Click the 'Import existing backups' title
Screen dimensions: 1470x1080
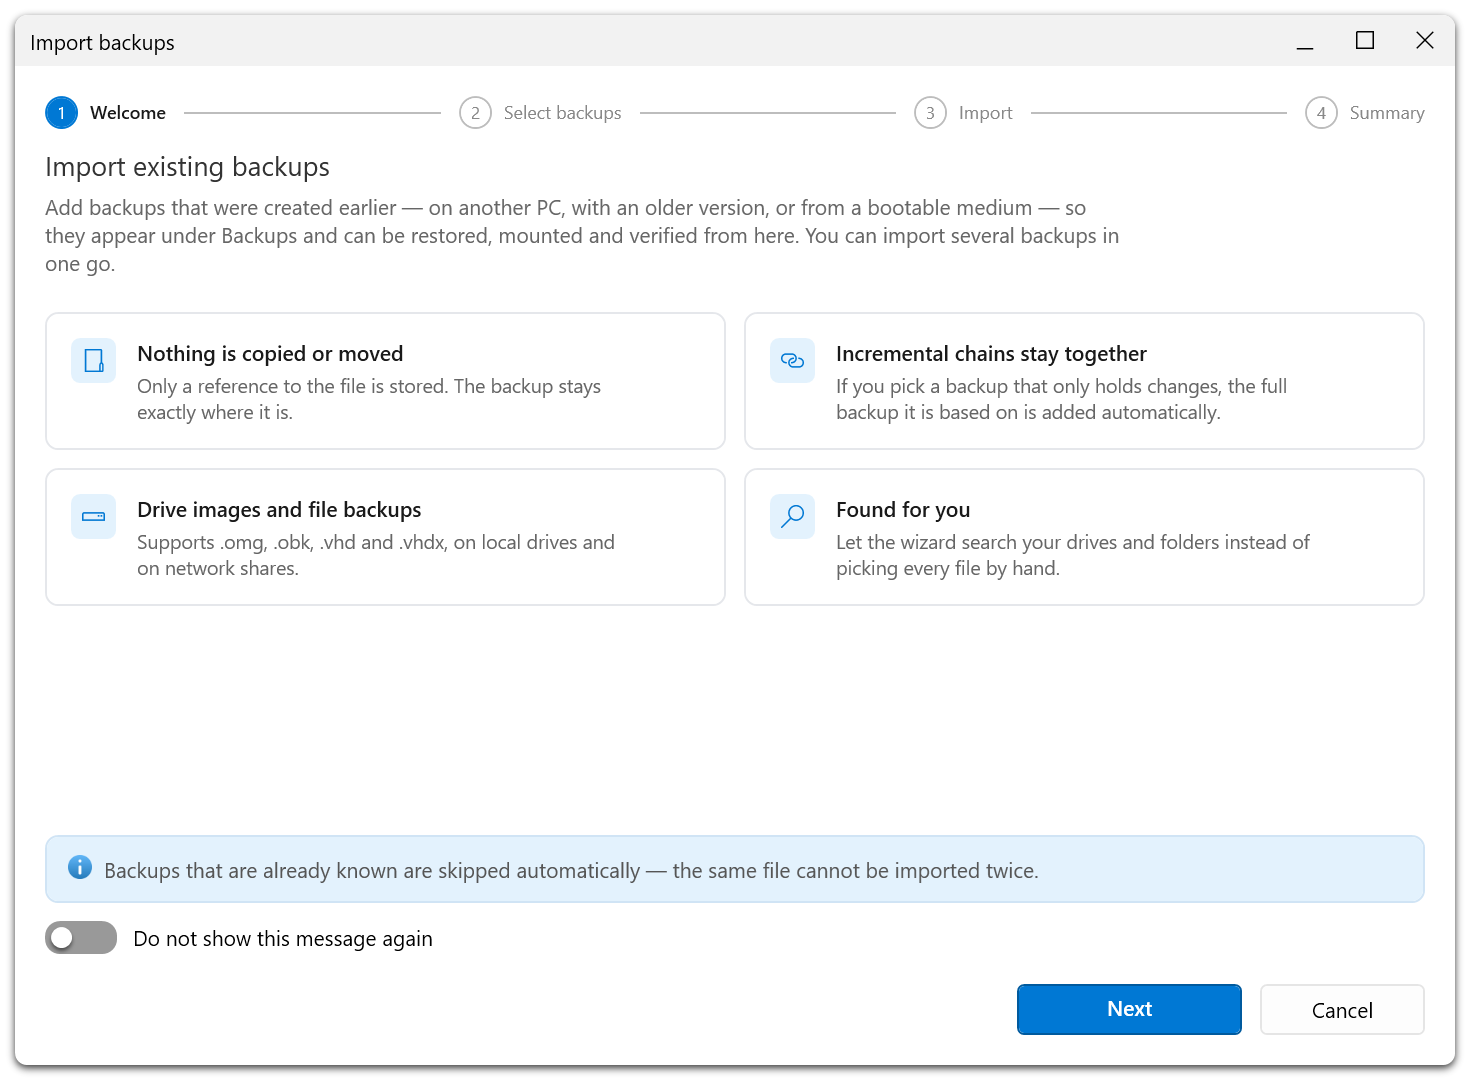(187, 167)
